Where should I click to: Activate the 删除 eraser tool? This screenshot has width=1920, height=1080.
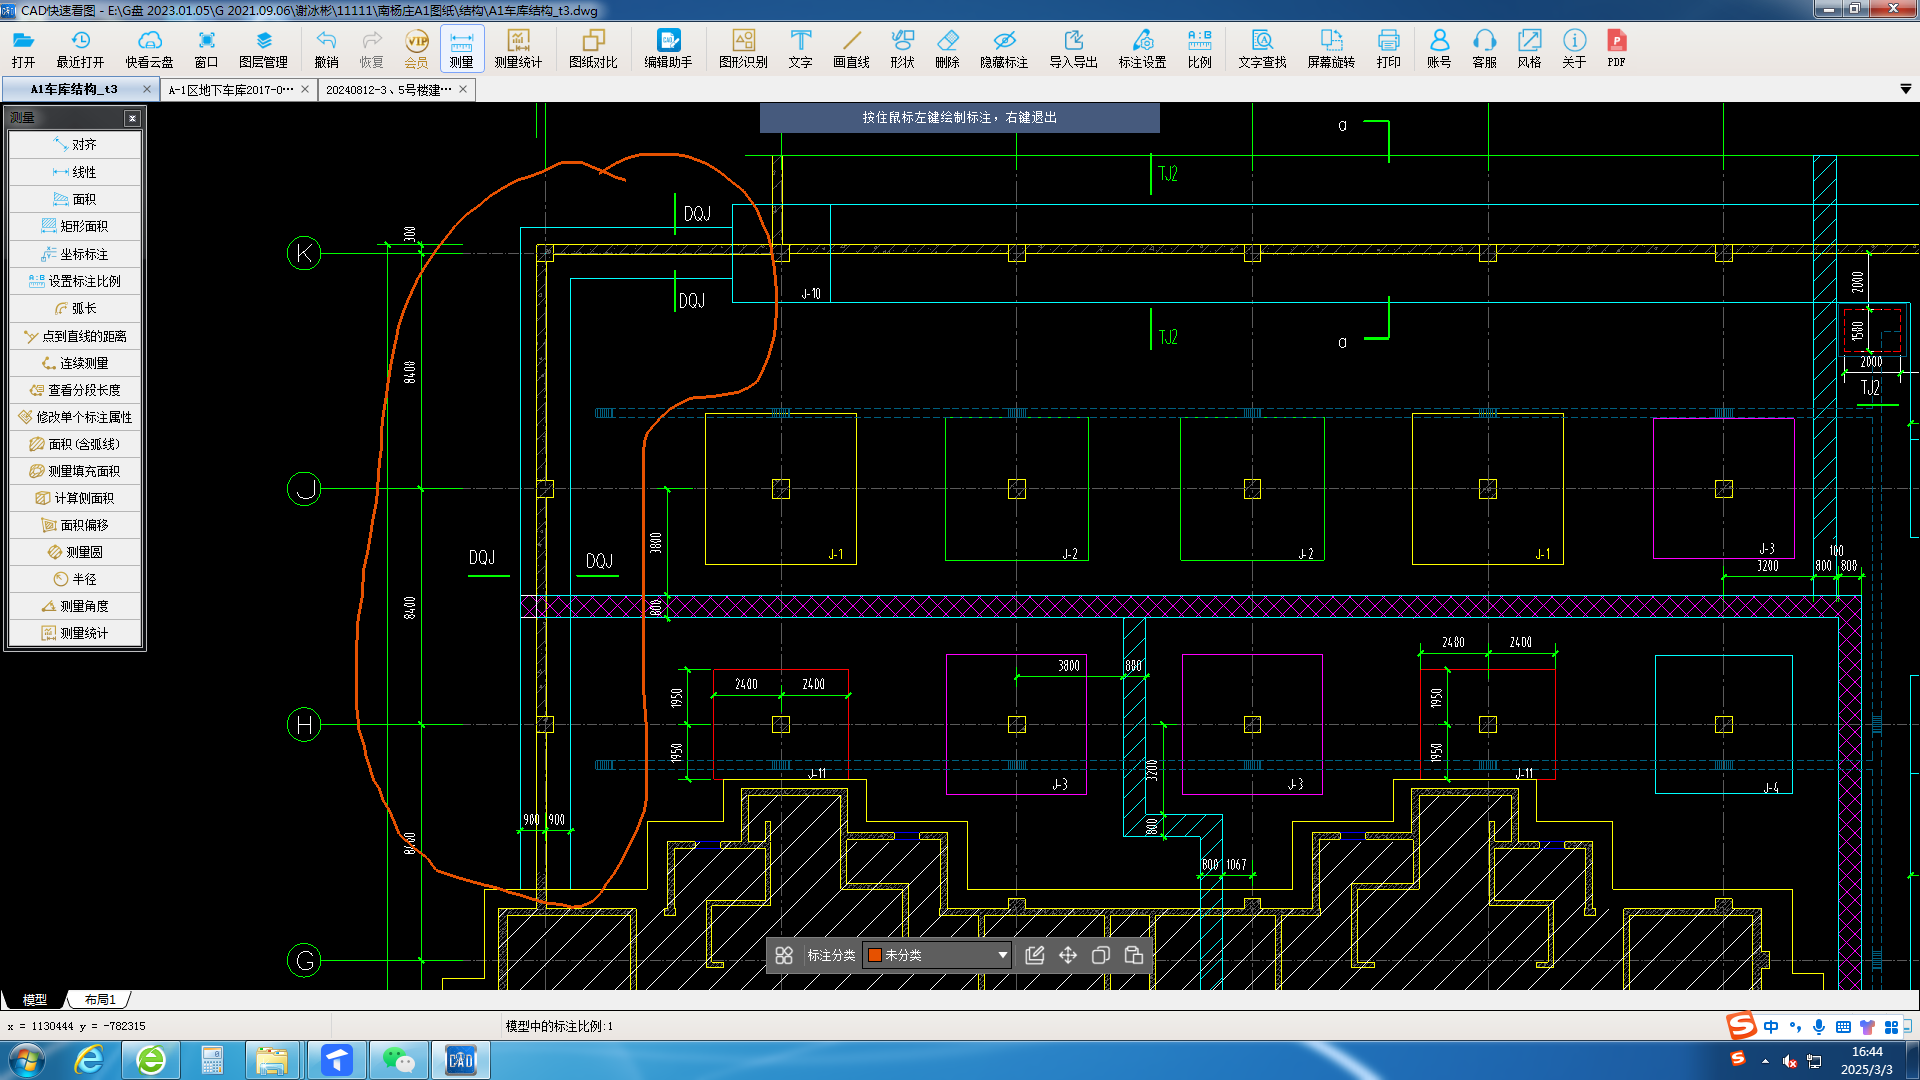947,48
